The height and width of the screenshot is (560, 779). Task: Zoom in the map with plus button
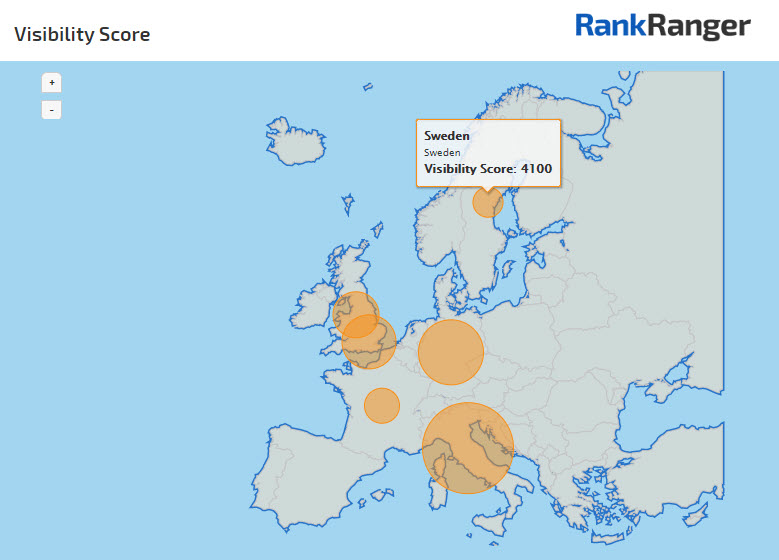pos(52,82)
